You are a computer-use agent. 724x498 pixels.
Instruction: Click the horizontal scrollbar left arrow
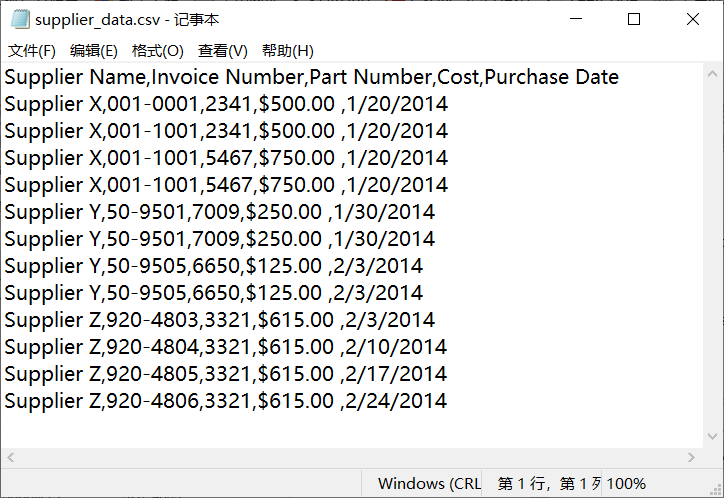point(11,457)
